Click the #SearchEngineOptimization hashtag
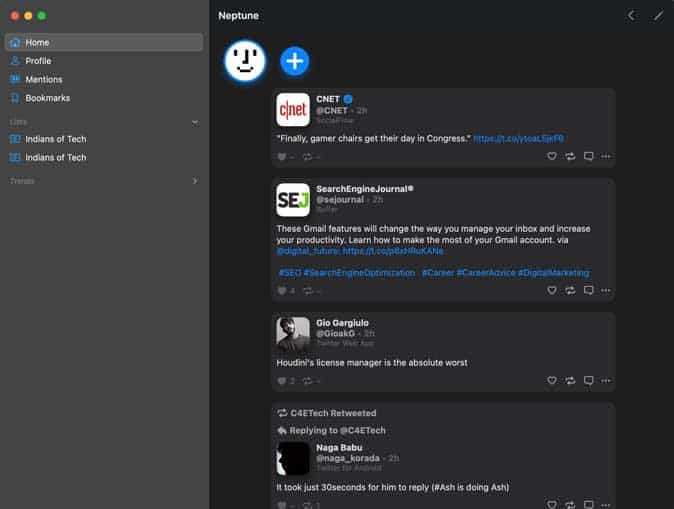 359,273
